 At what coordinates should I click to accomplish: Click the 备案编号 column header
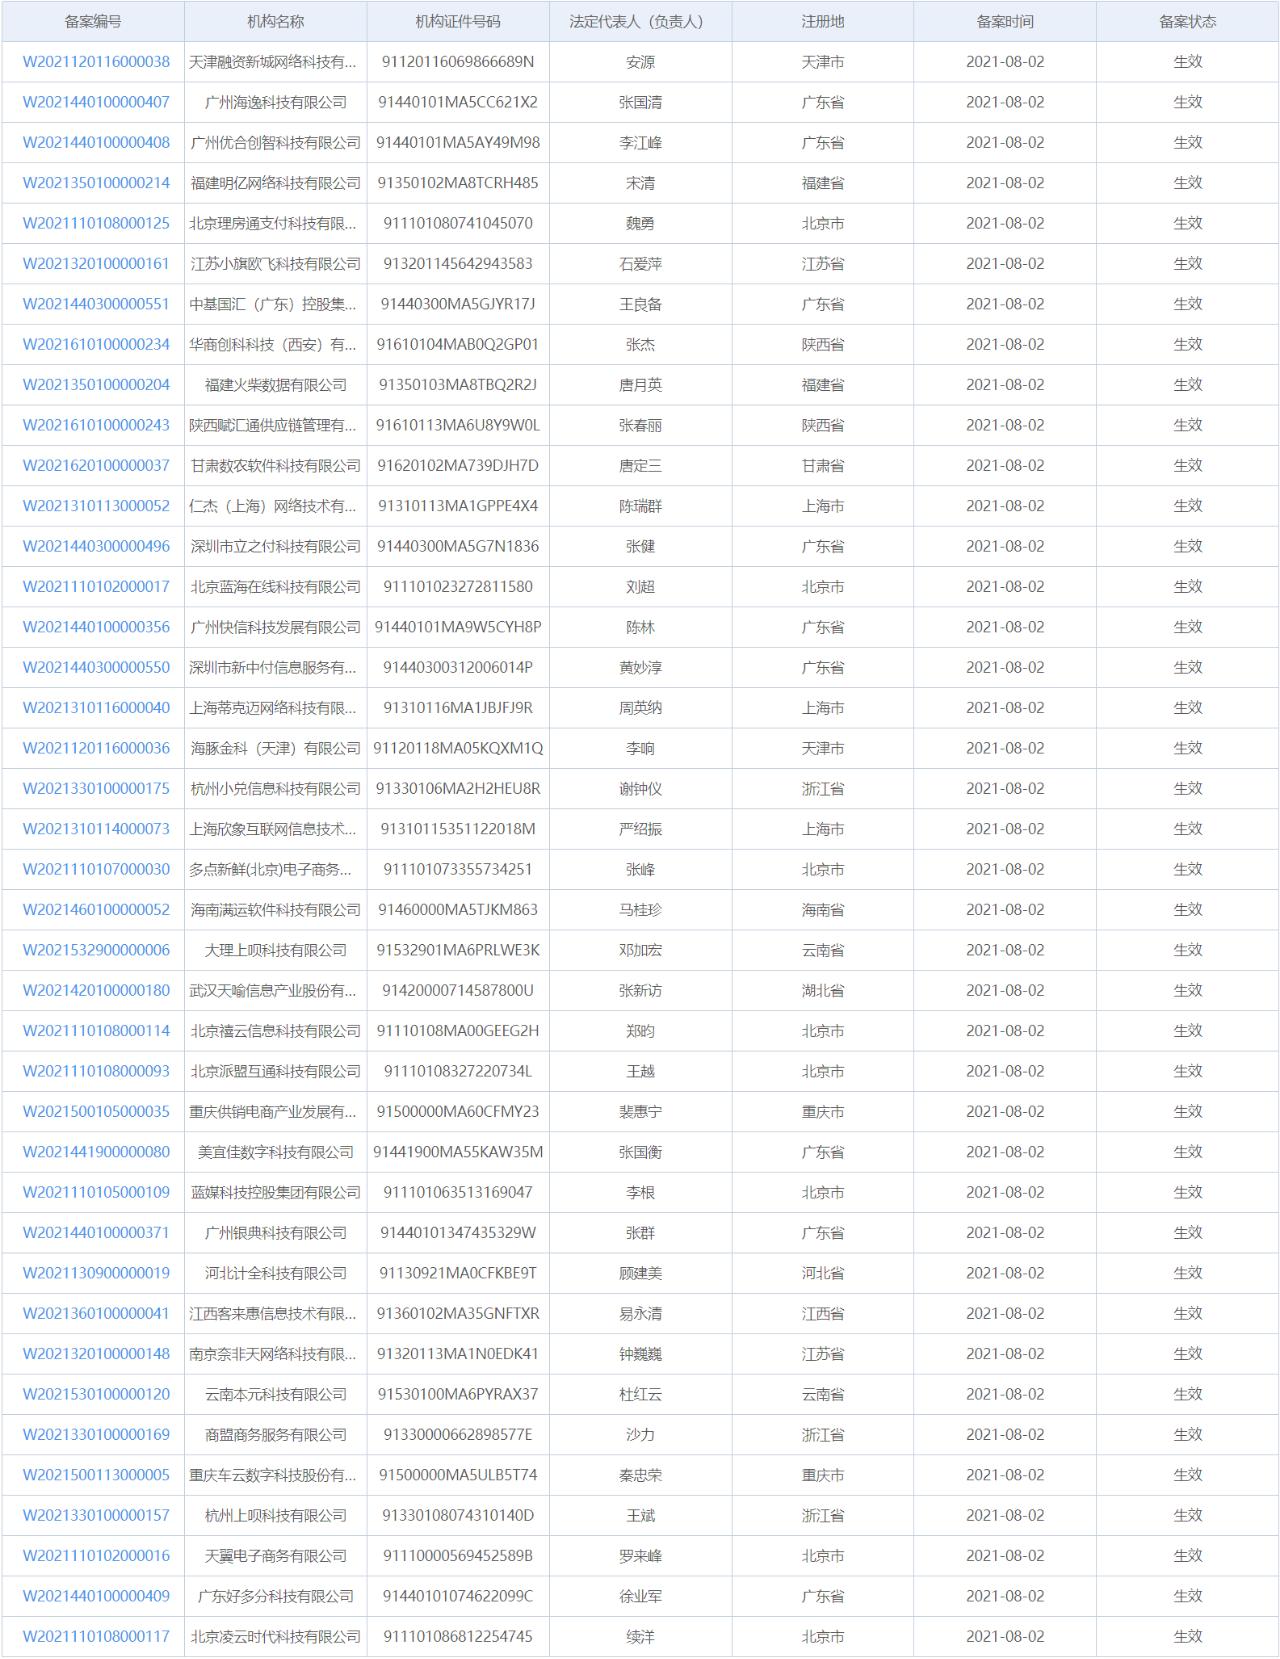click(x=93, y=21)
